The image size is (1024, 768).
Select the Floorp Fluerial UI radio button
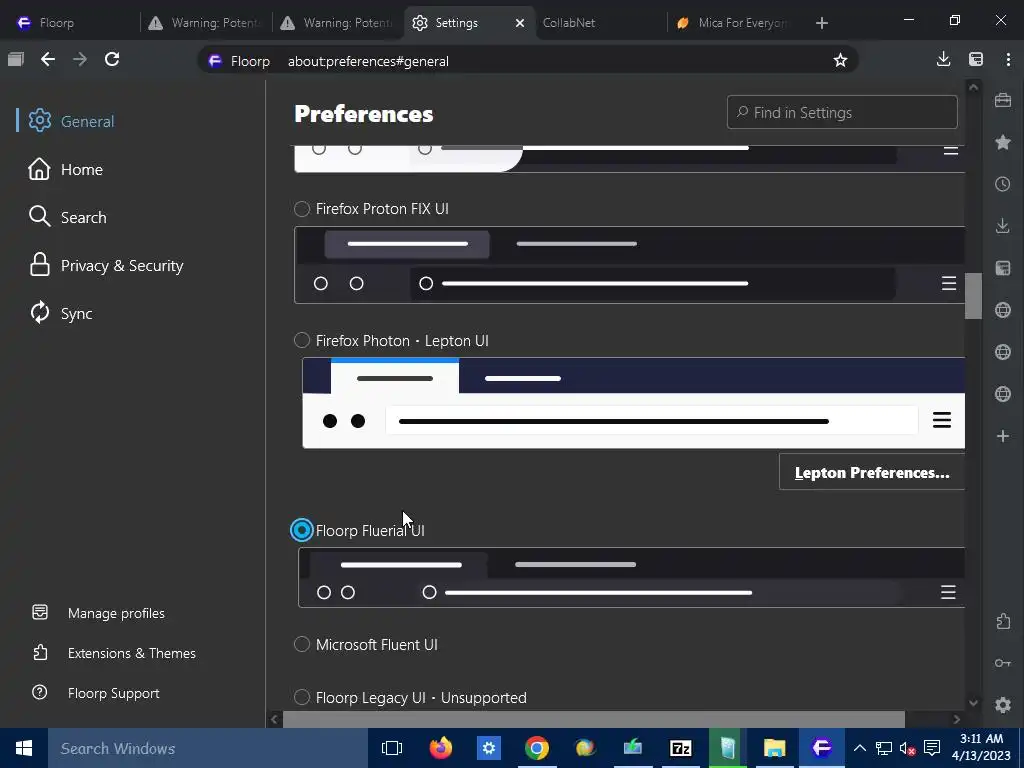302,530
